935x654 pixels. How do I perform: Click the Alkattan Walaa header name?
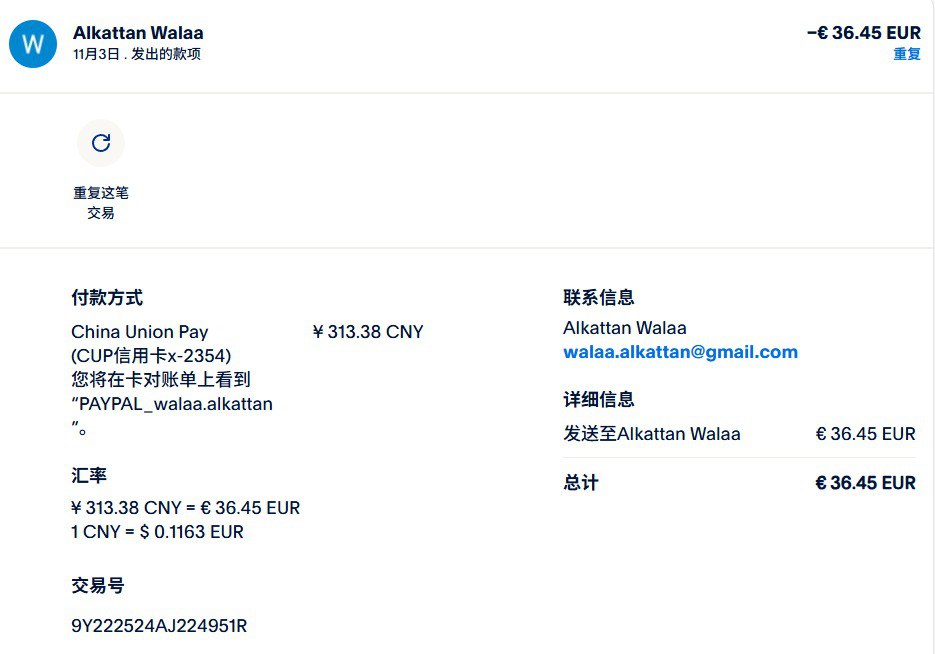point(138,33)
